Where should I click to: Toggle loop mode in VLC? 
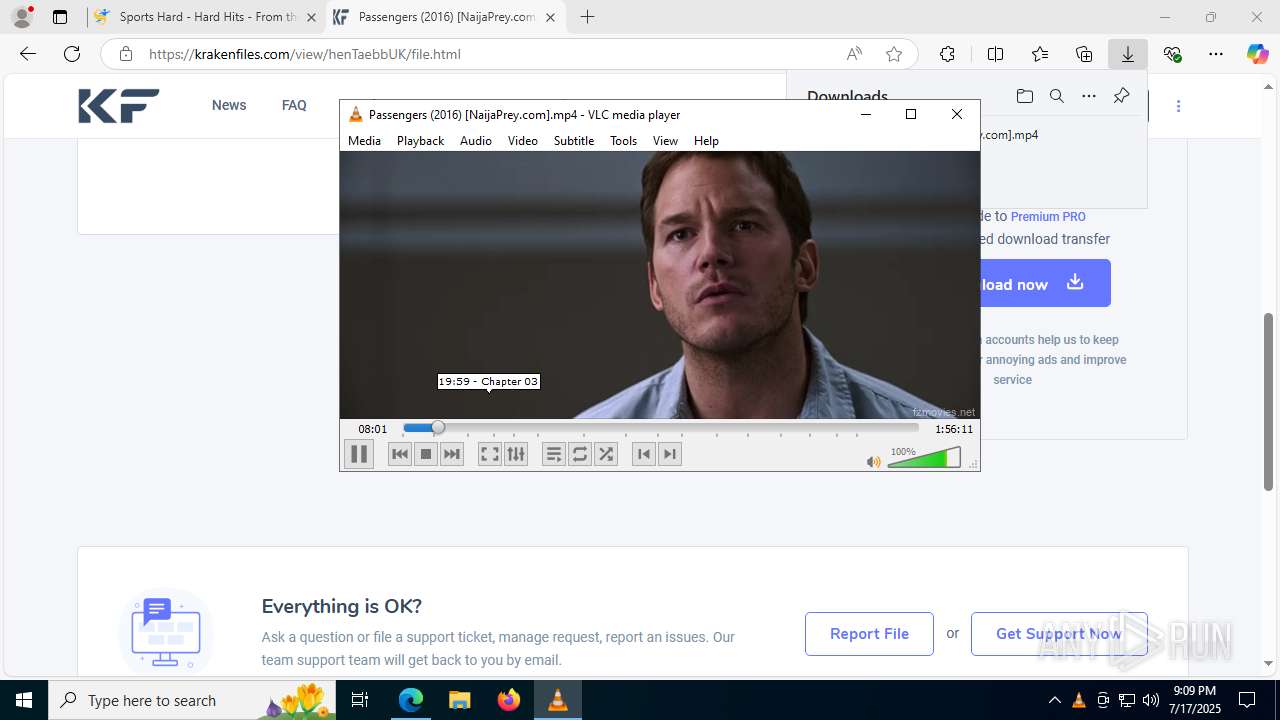point(580,454)
